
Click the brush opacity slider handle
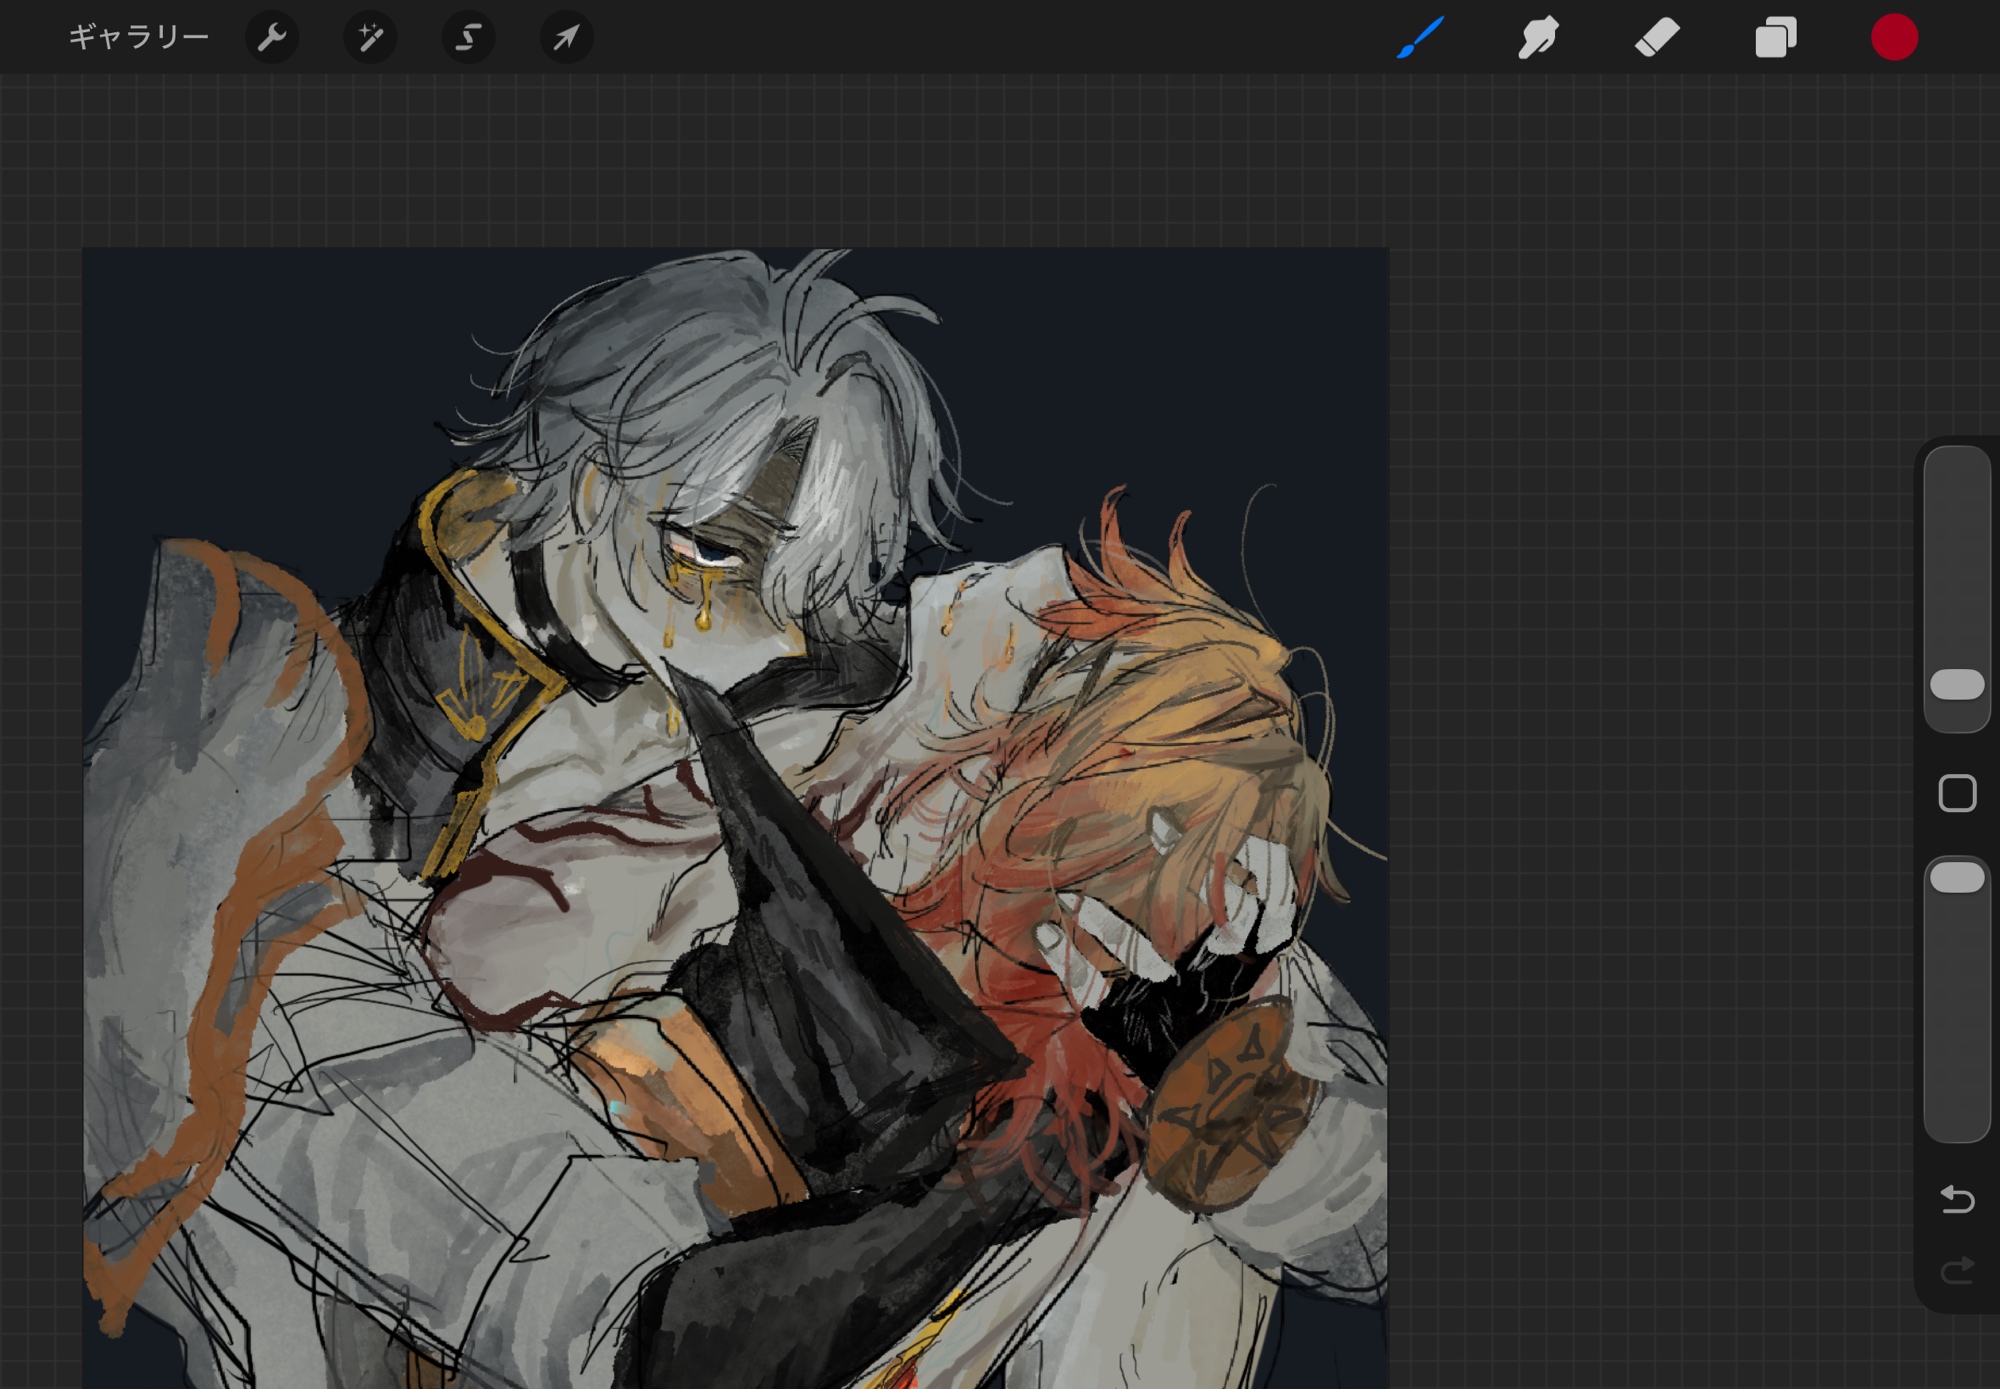[x=1957, y=877]
